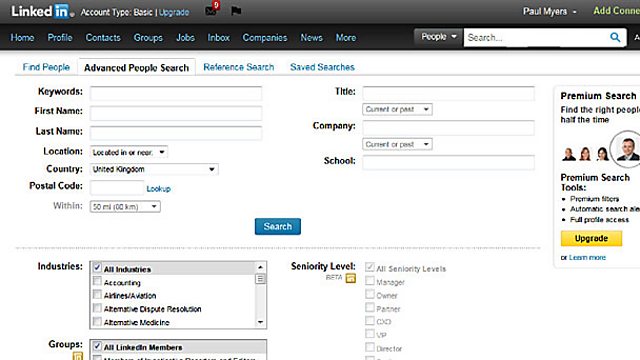Toggle the All Seniority Levels checkbox
This screenshot has width=640, height=360.
tap(370, 267)
